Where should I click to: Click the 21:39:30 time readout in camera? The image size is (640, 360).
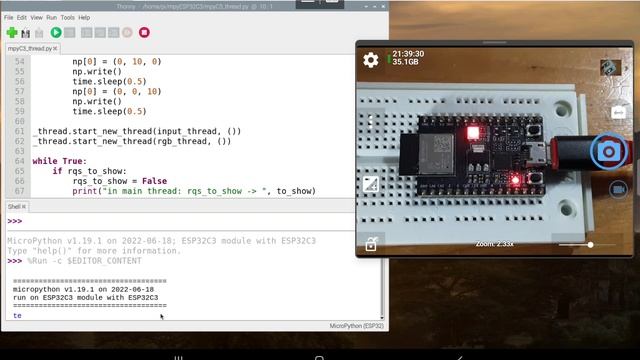(x=408, y=54)
